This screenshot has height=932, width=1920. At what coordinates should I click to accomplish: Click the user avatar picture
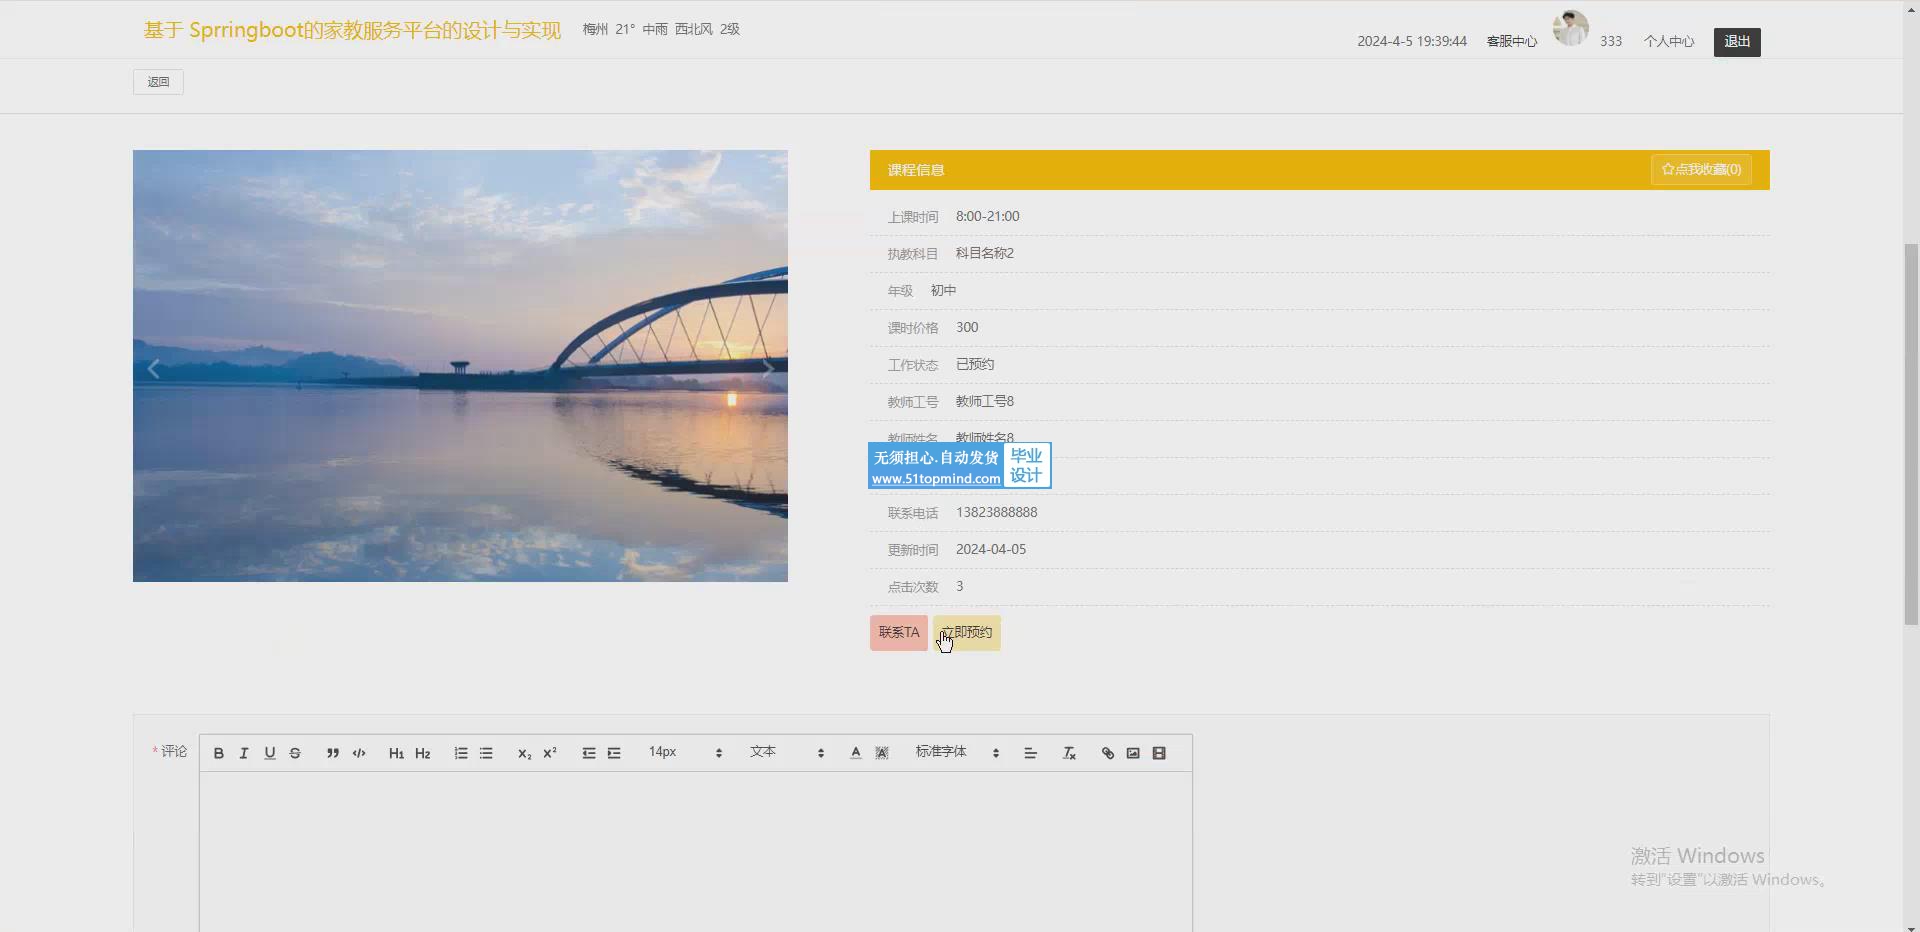[1571, 28]
